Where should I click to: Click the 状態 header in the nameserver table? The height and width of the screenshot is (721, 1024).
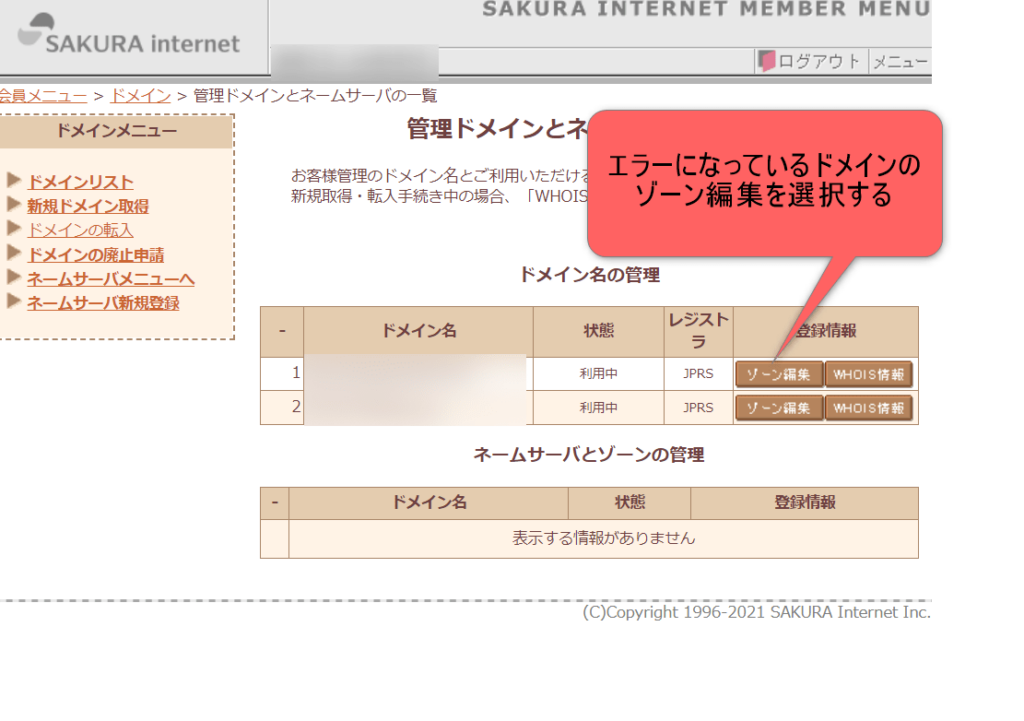(630, 502)
